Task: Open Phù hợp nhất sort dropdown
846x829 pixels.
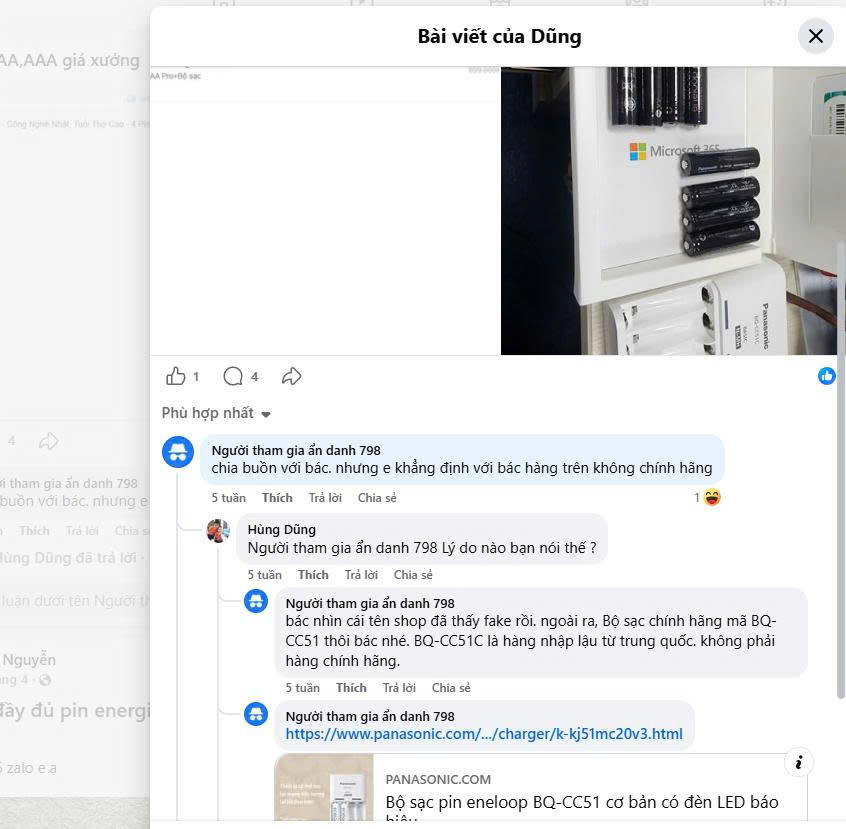Action: click(216, 413)
